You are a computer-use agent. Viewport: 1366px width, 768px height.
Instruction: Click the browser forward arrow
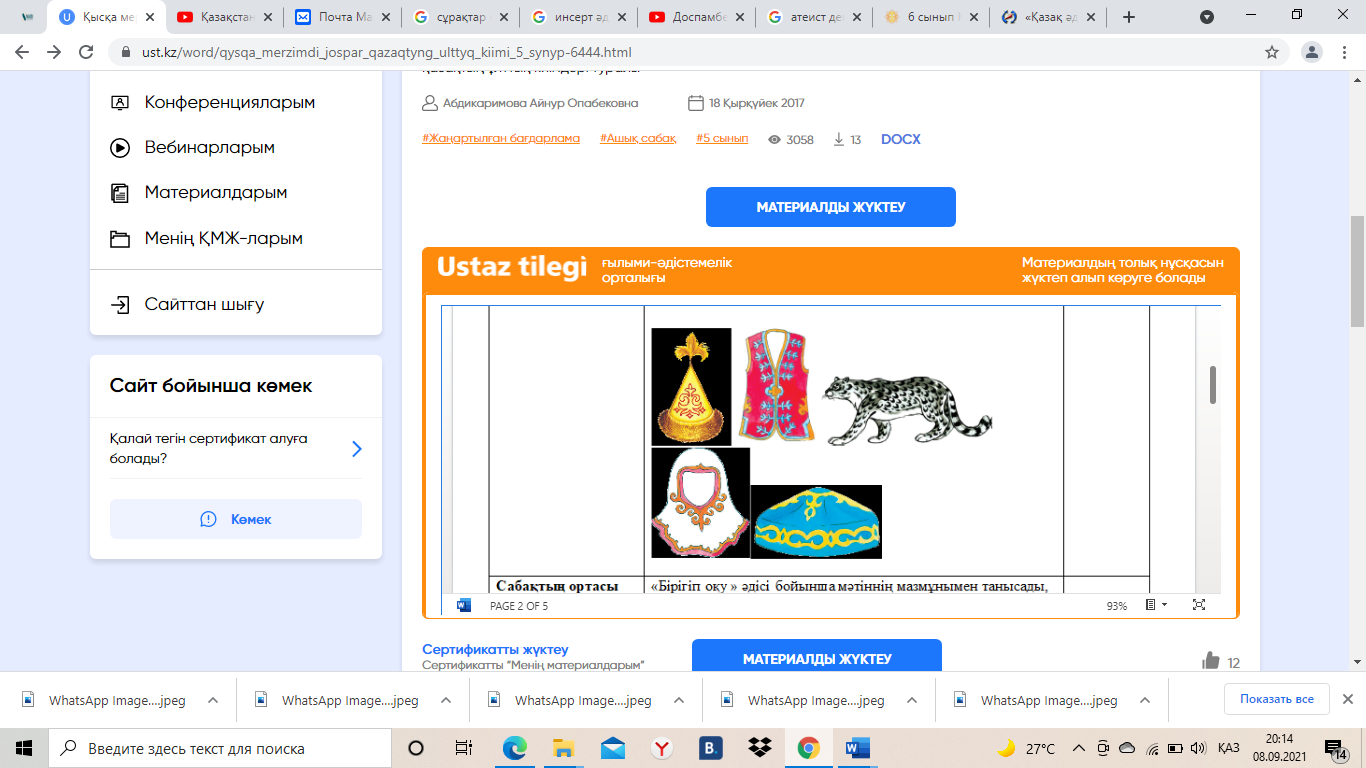pyautogui.click(x=54, y=52)
